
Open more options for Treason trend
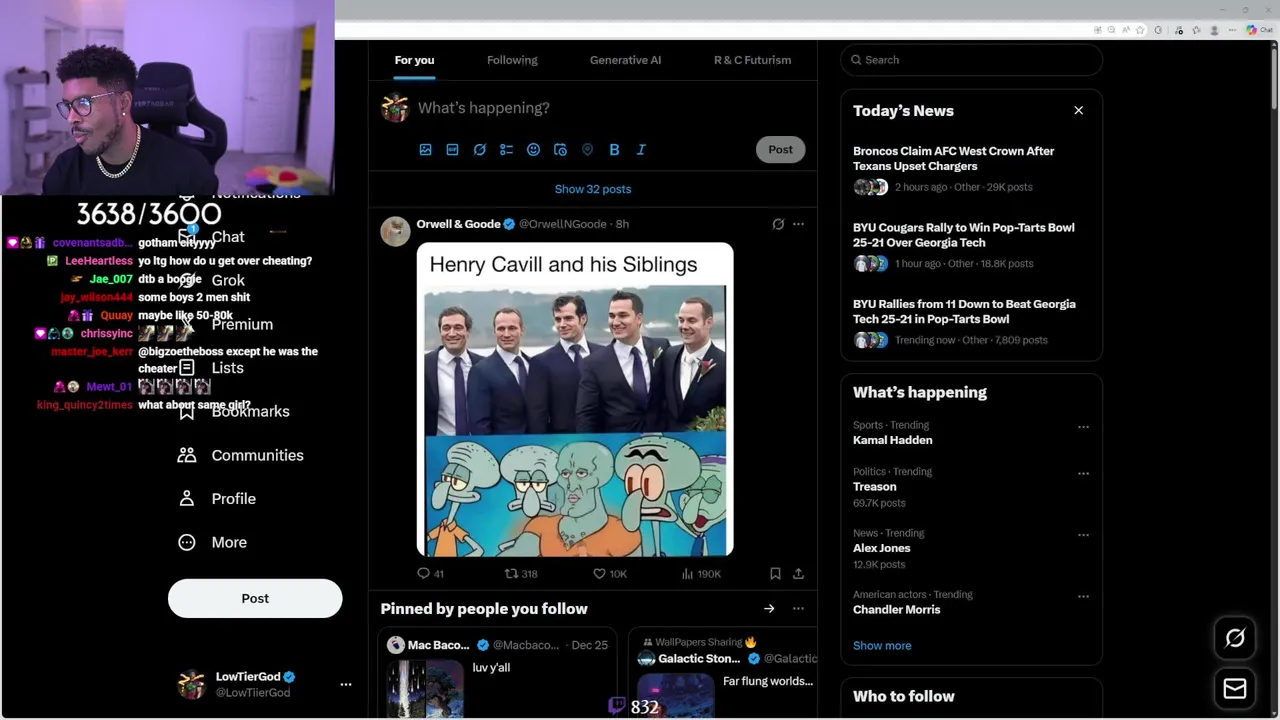tap(1083, 473)
